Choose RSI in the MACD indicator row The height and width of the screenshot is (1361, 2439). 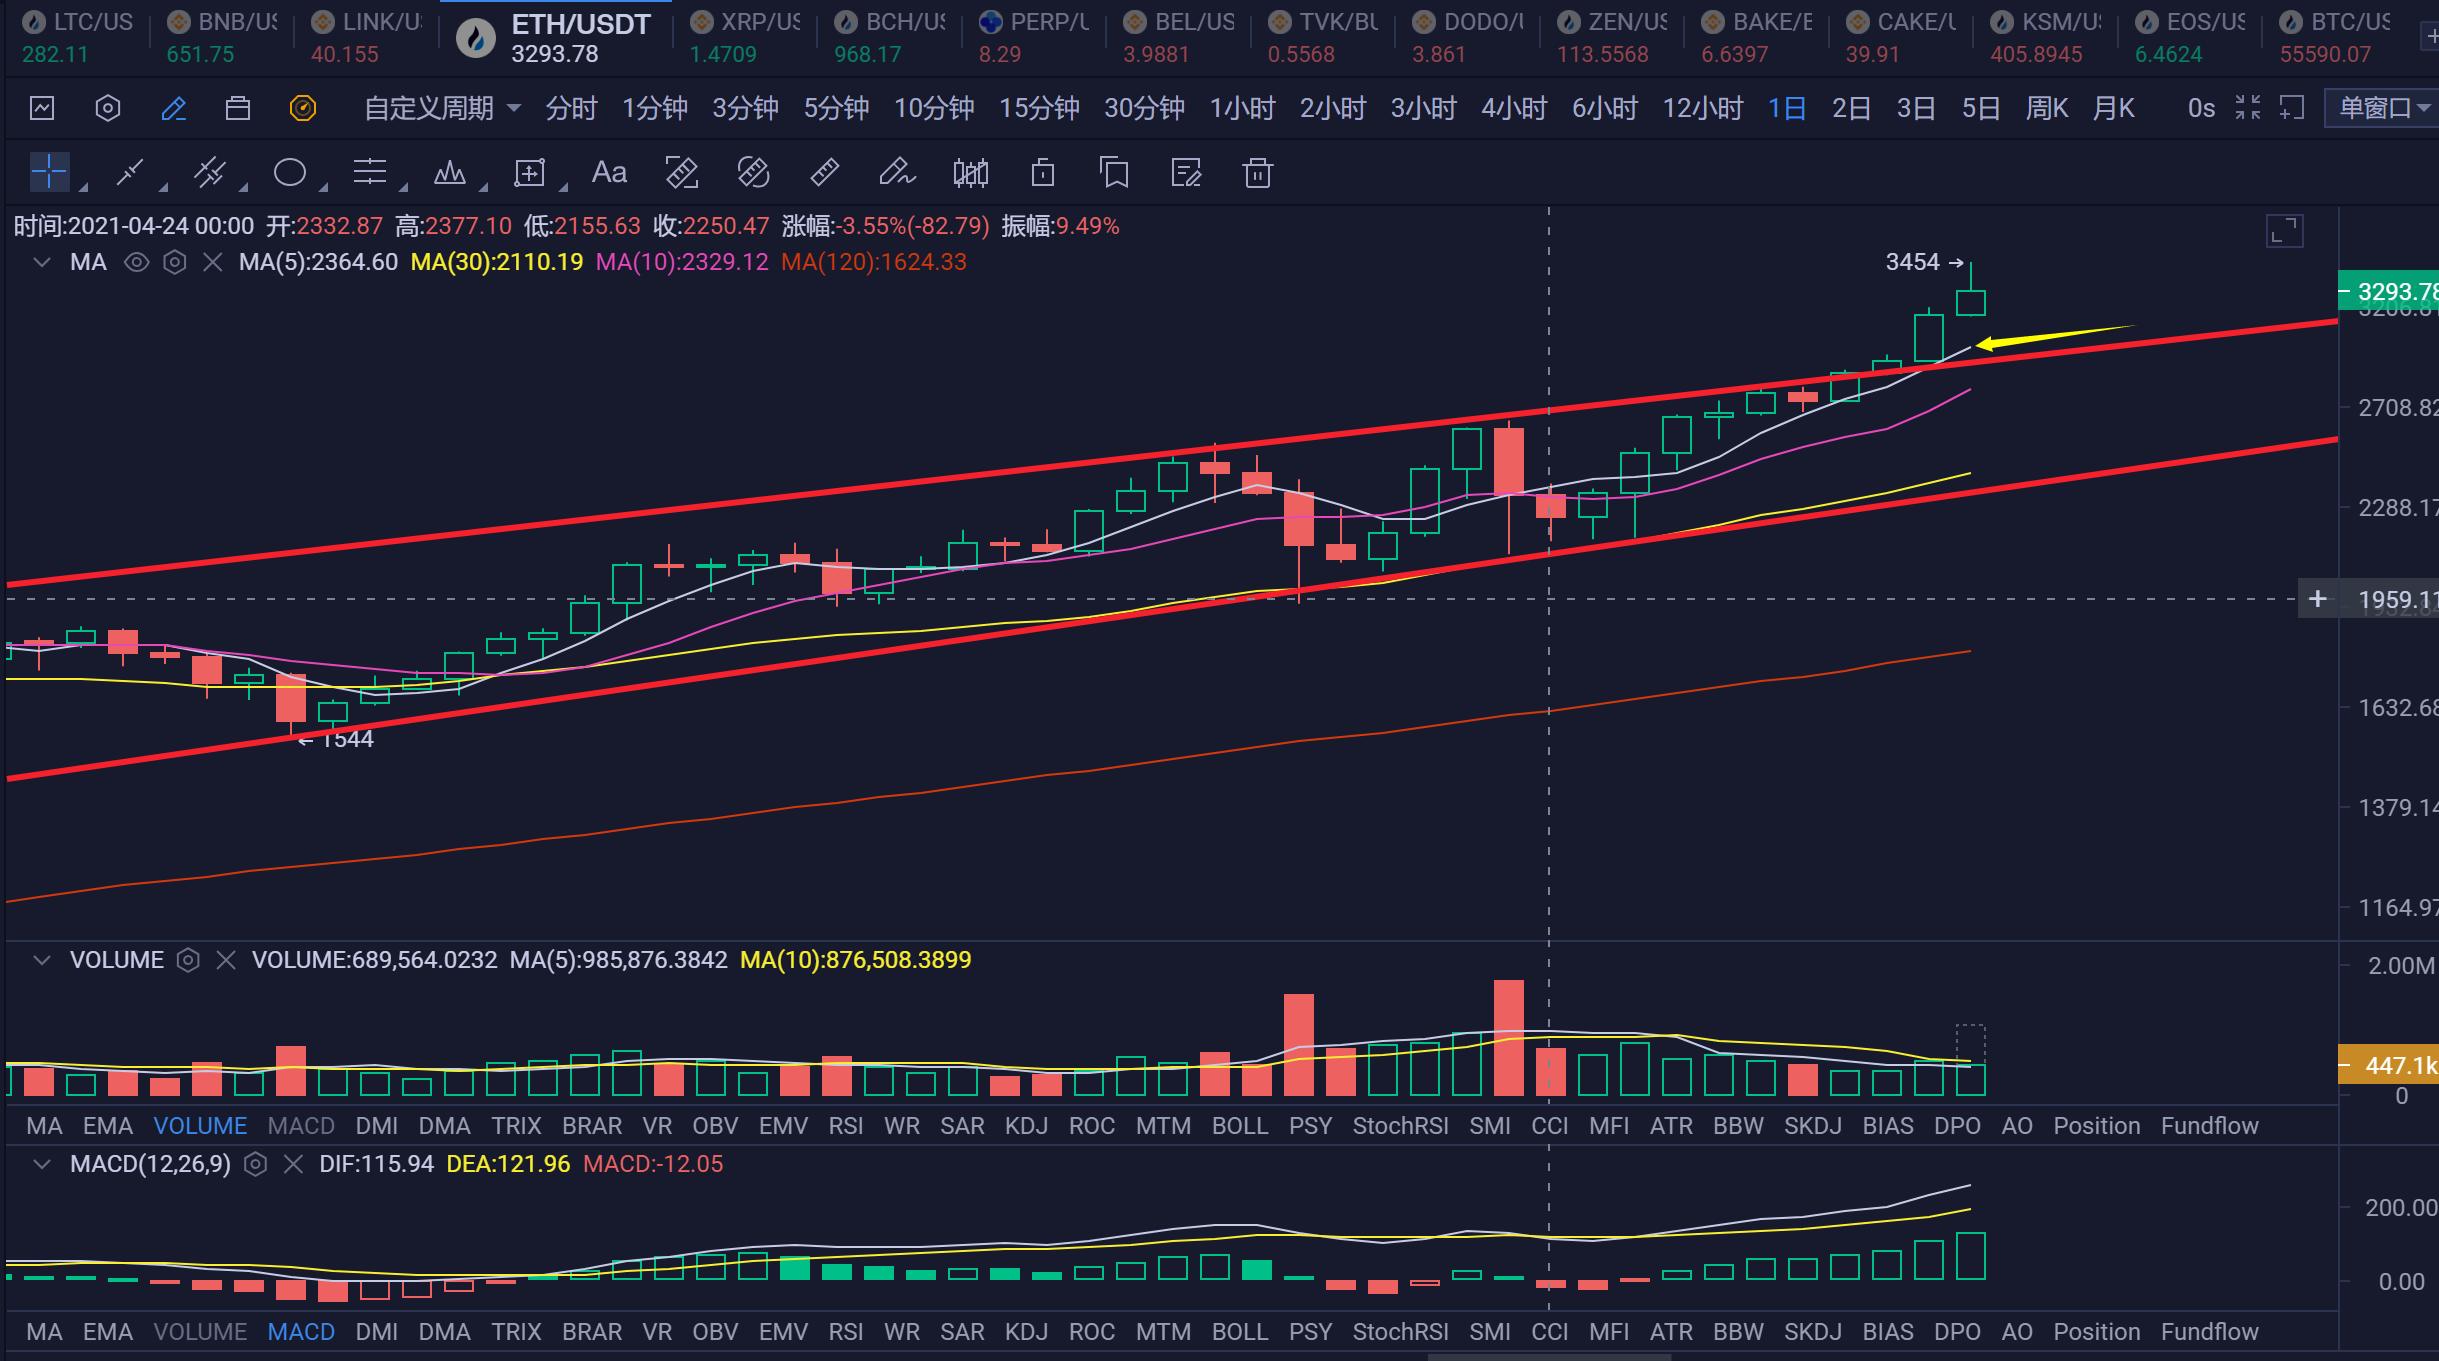[x=845, y=1332]
